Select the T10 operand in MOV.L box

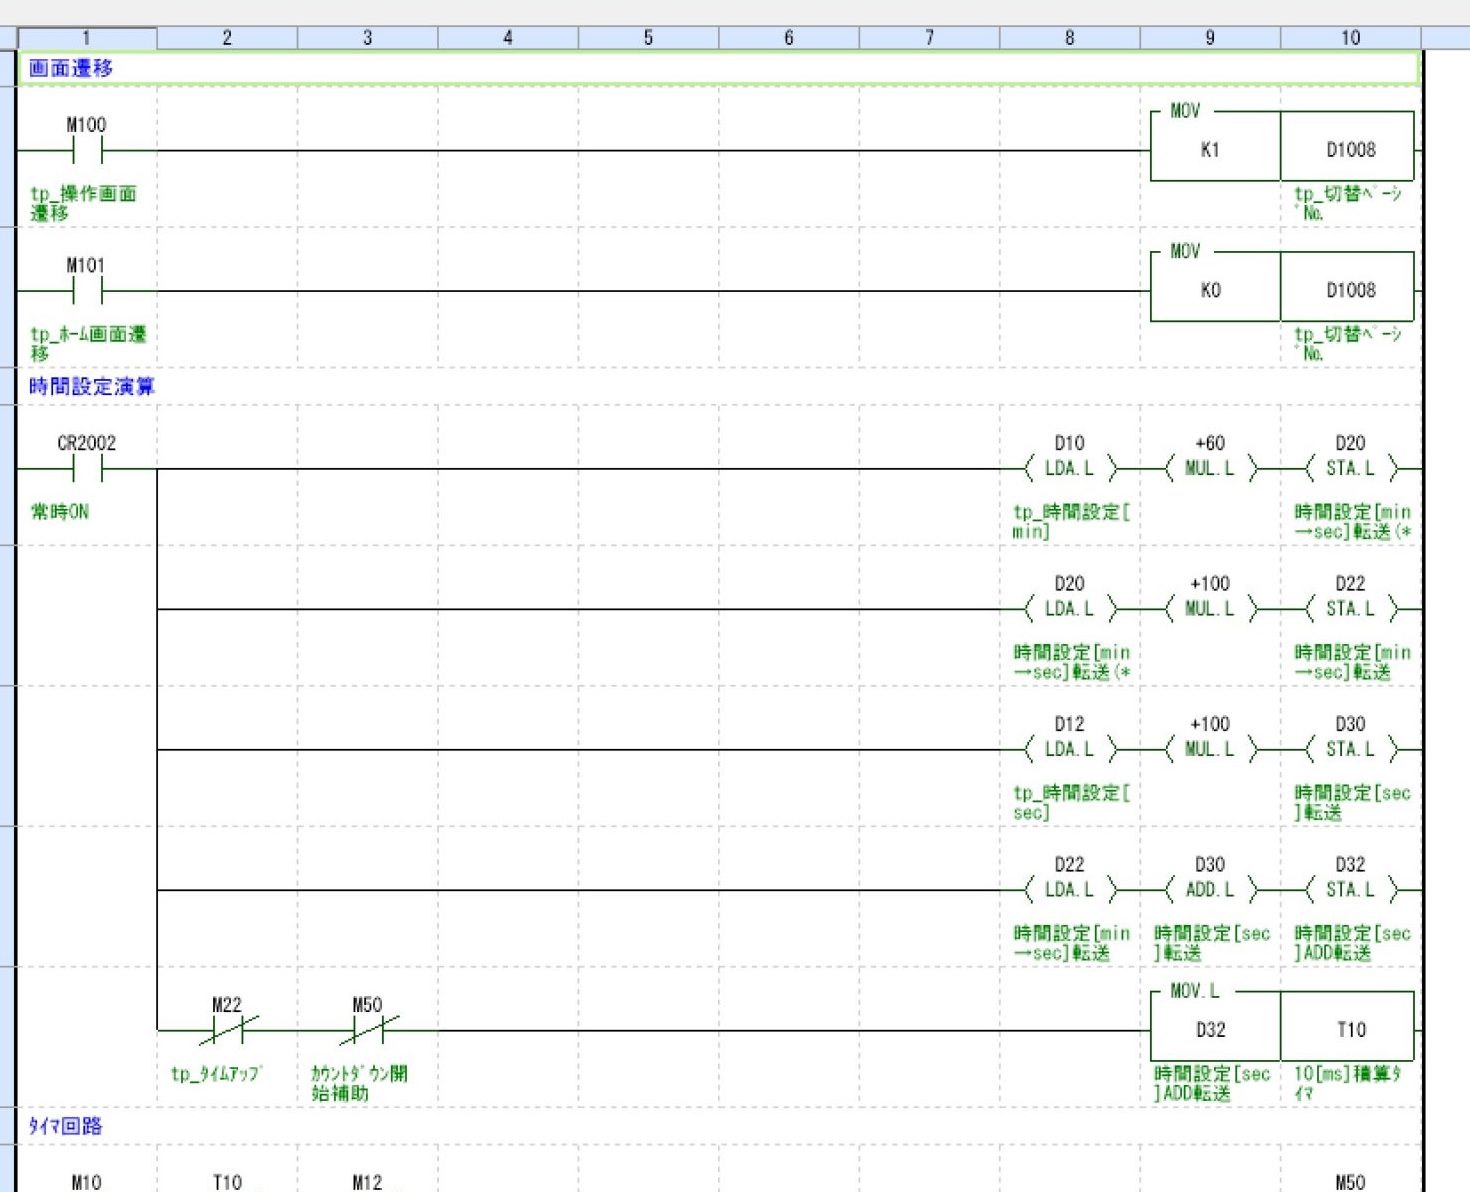(x=1350, y=1030)
